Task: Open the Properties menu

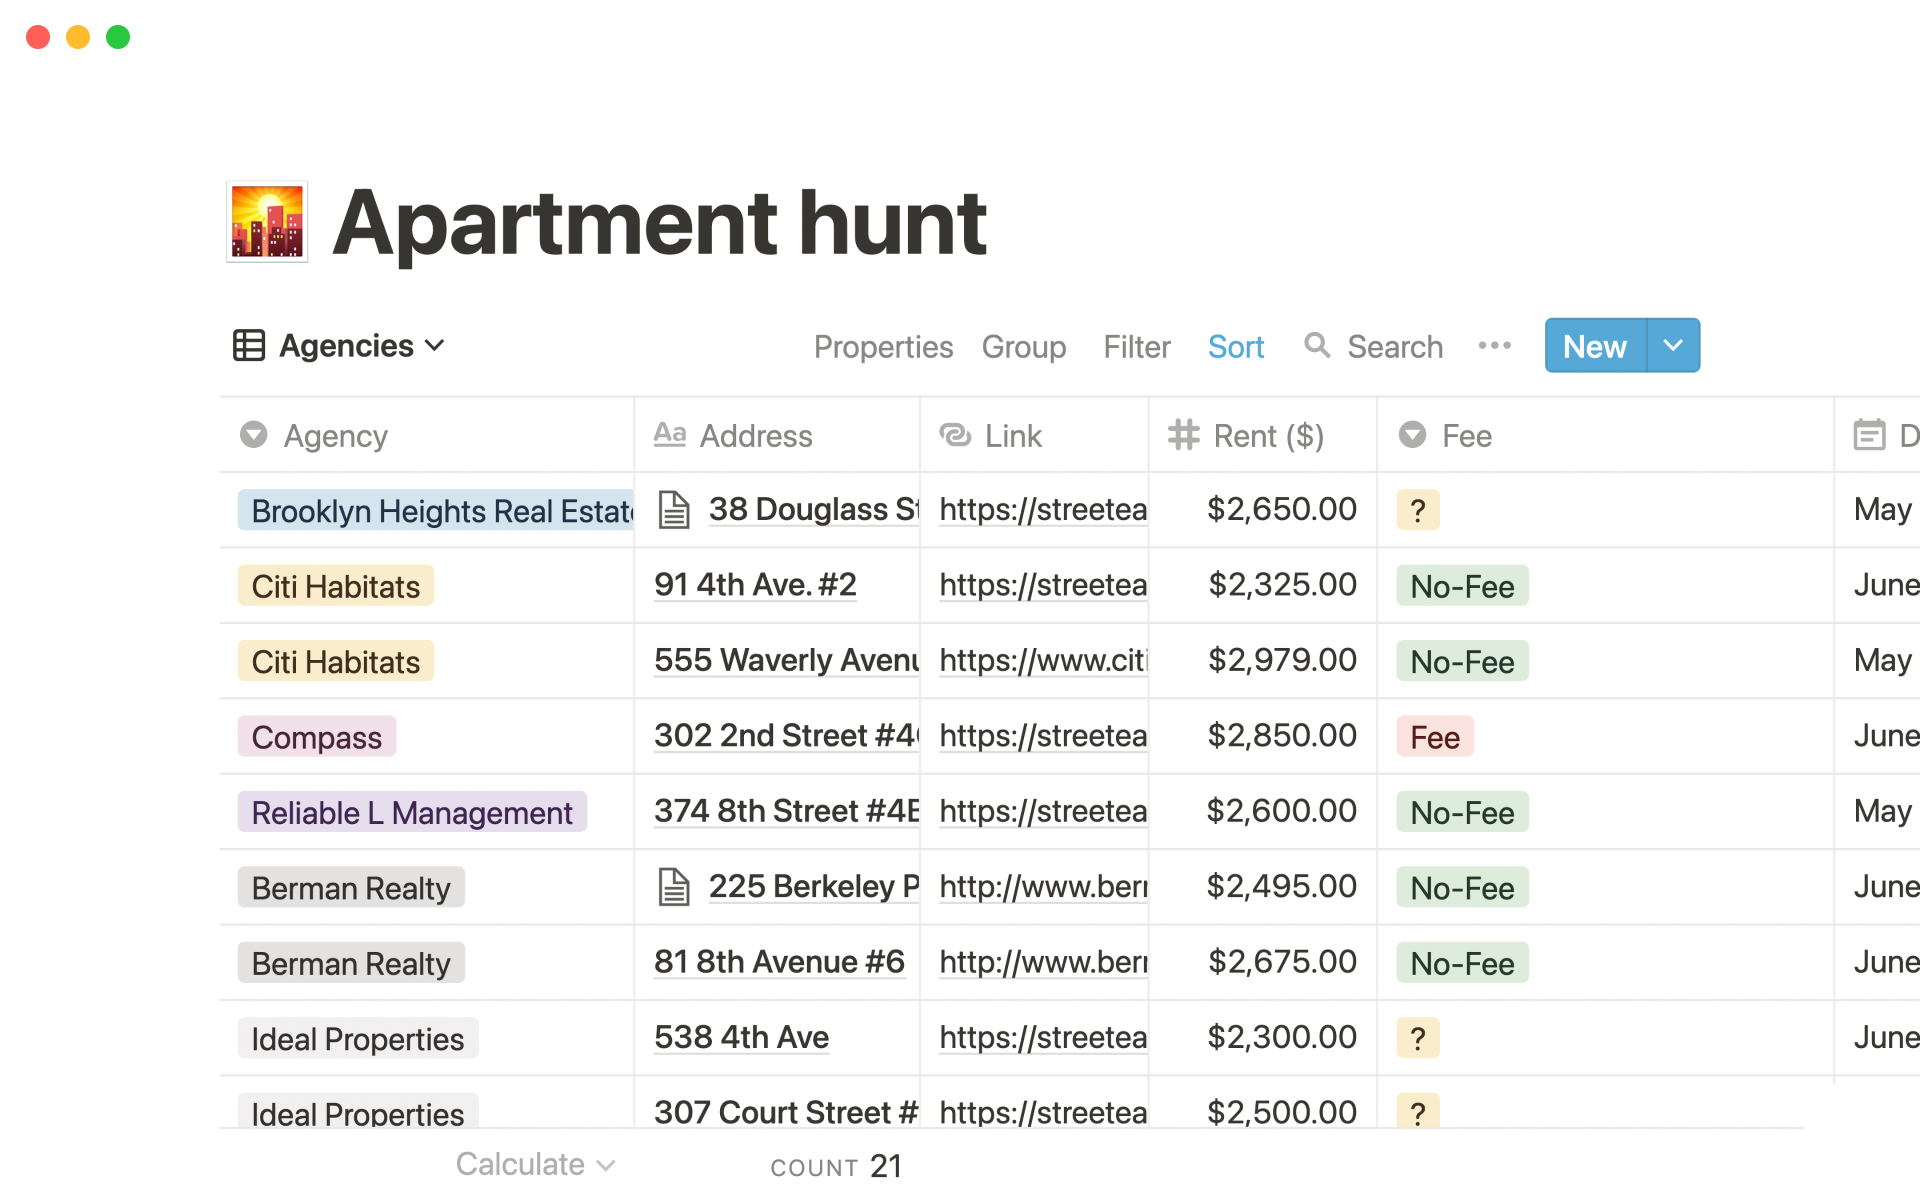Action: (x=883, y=347)
